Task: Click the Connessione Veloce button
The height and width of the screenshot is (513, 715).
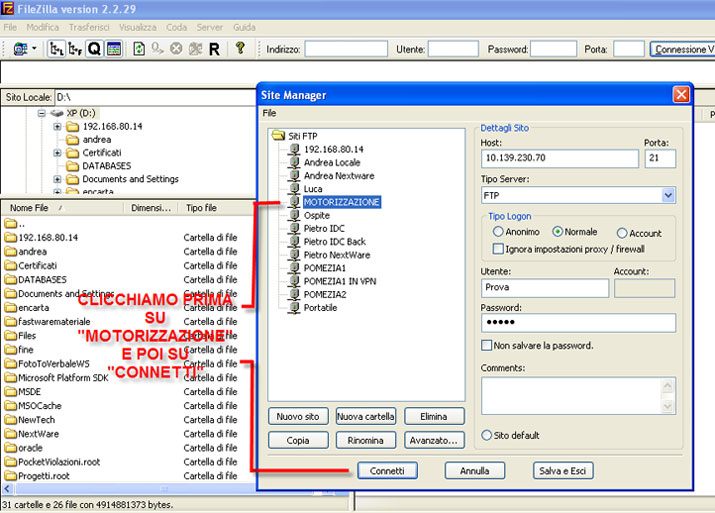Action: pyautogui.click(x=683, y=49)
